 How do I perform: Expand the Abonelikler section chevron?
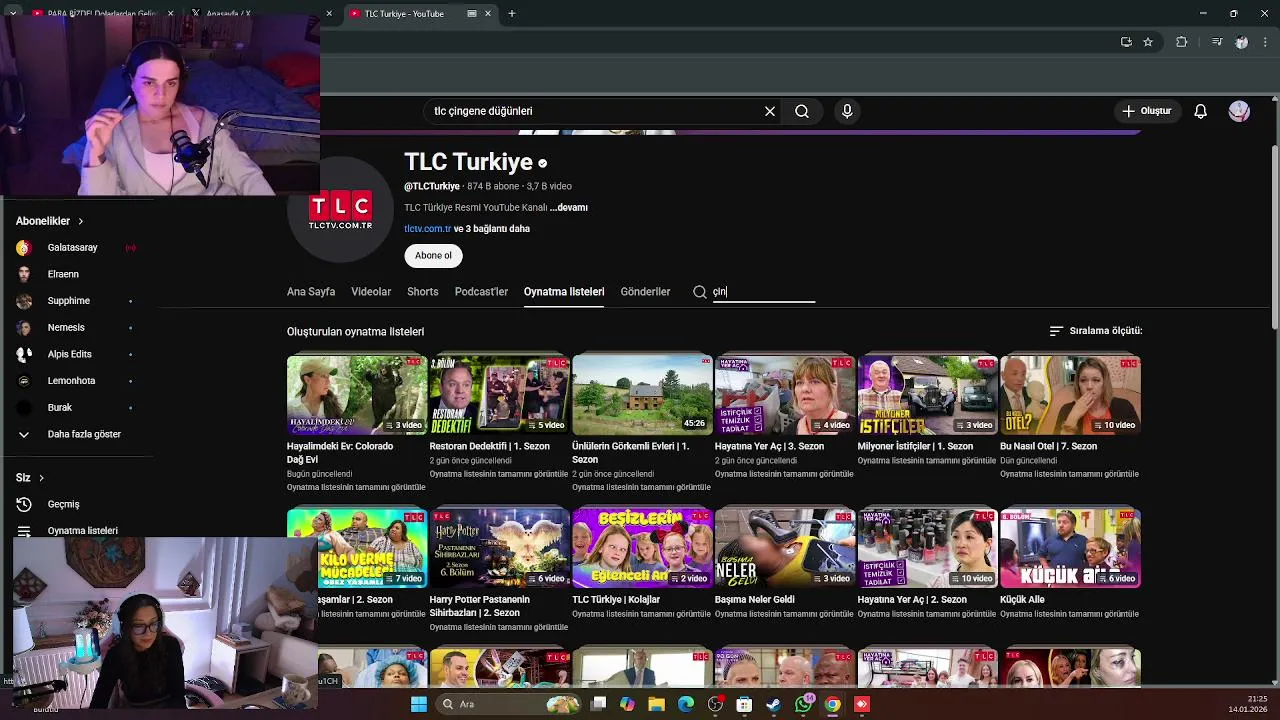coord(81,221)
